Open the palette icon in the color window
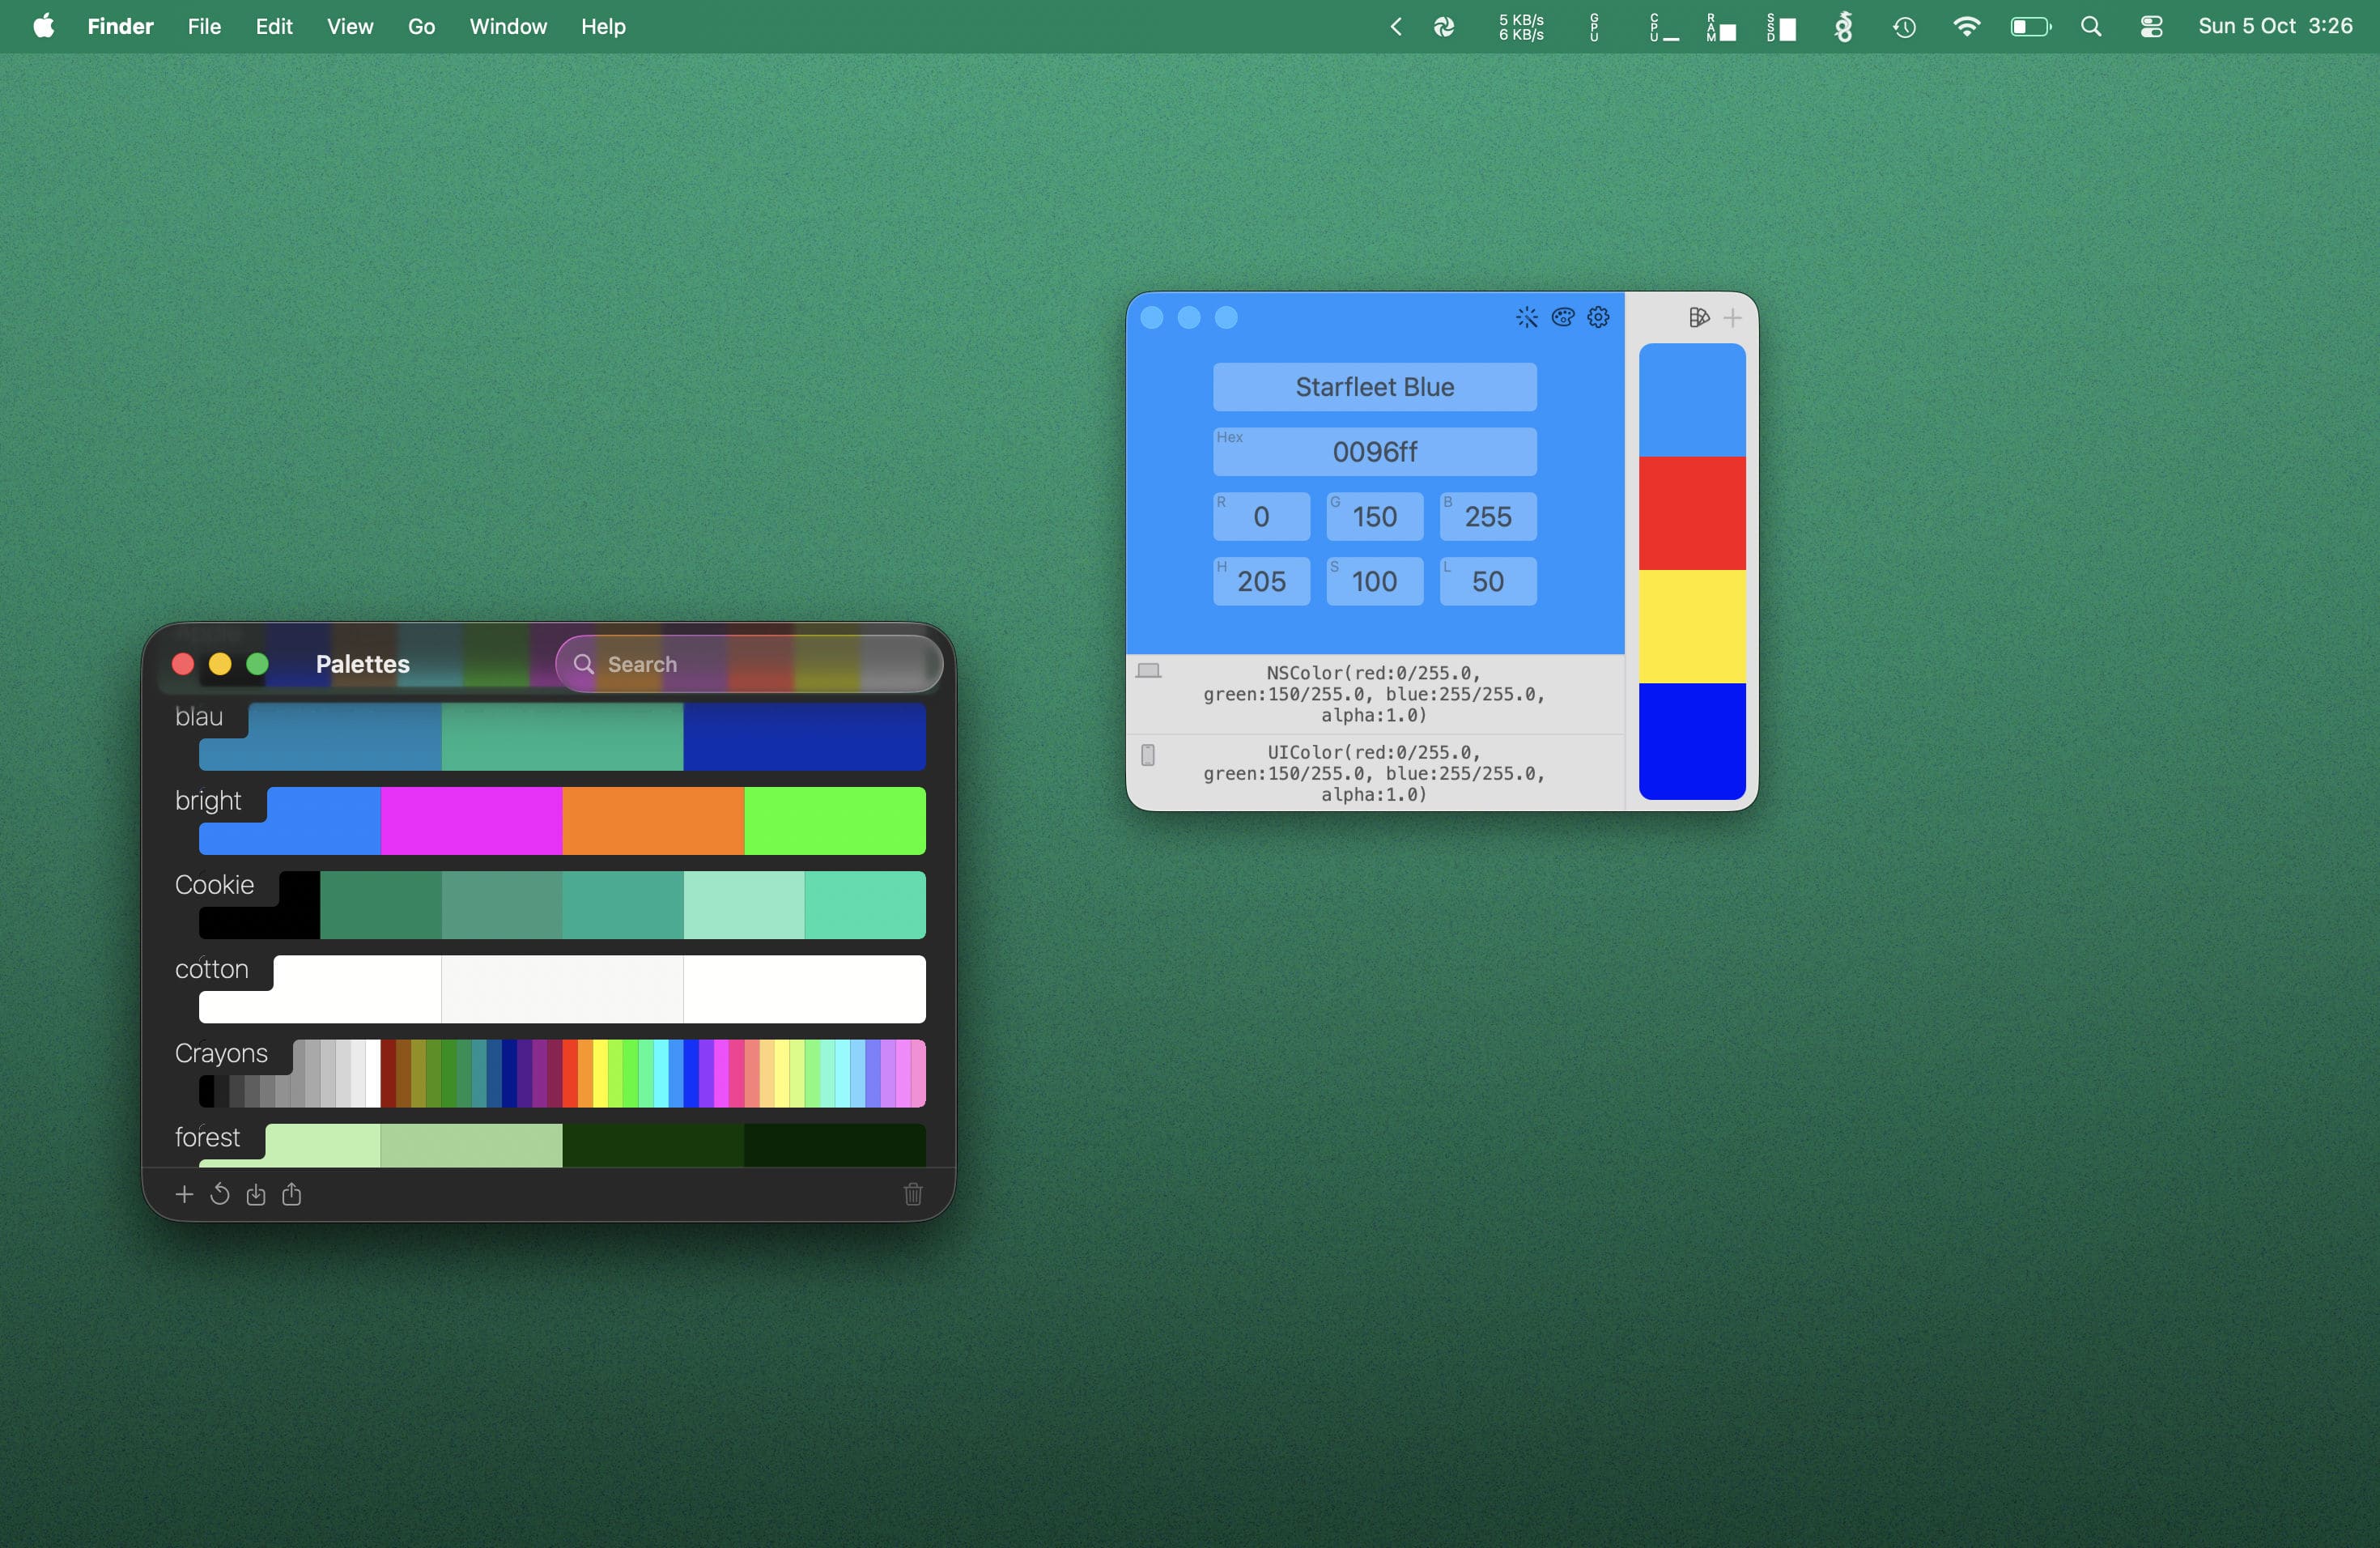Screen dimensions: 2380x1548 point(1562,318)
